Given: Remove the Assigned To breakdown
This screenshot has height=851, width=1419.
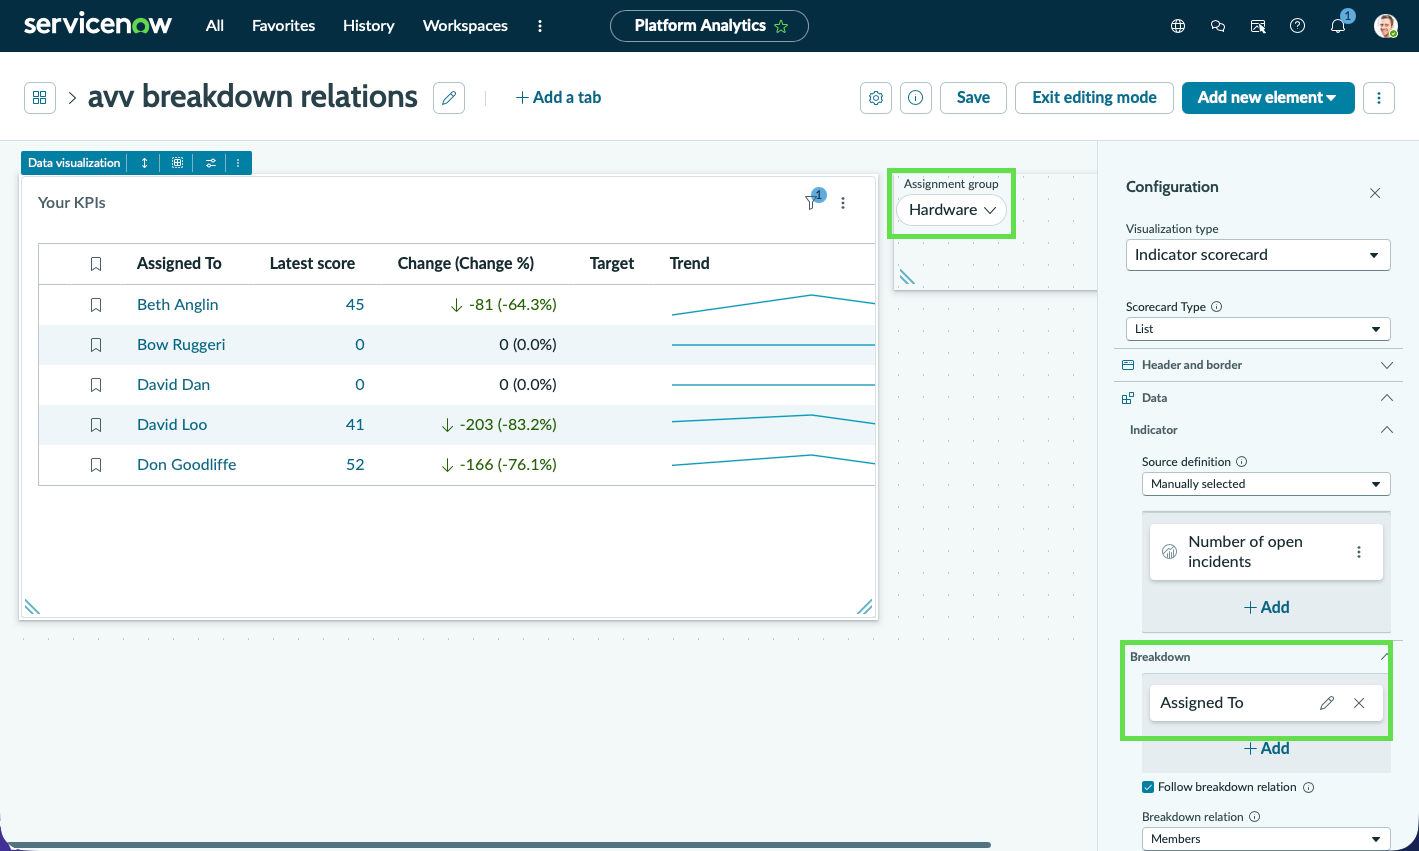Looking at the screenshot, I should pyautogui.click(x=1359, y=703).
